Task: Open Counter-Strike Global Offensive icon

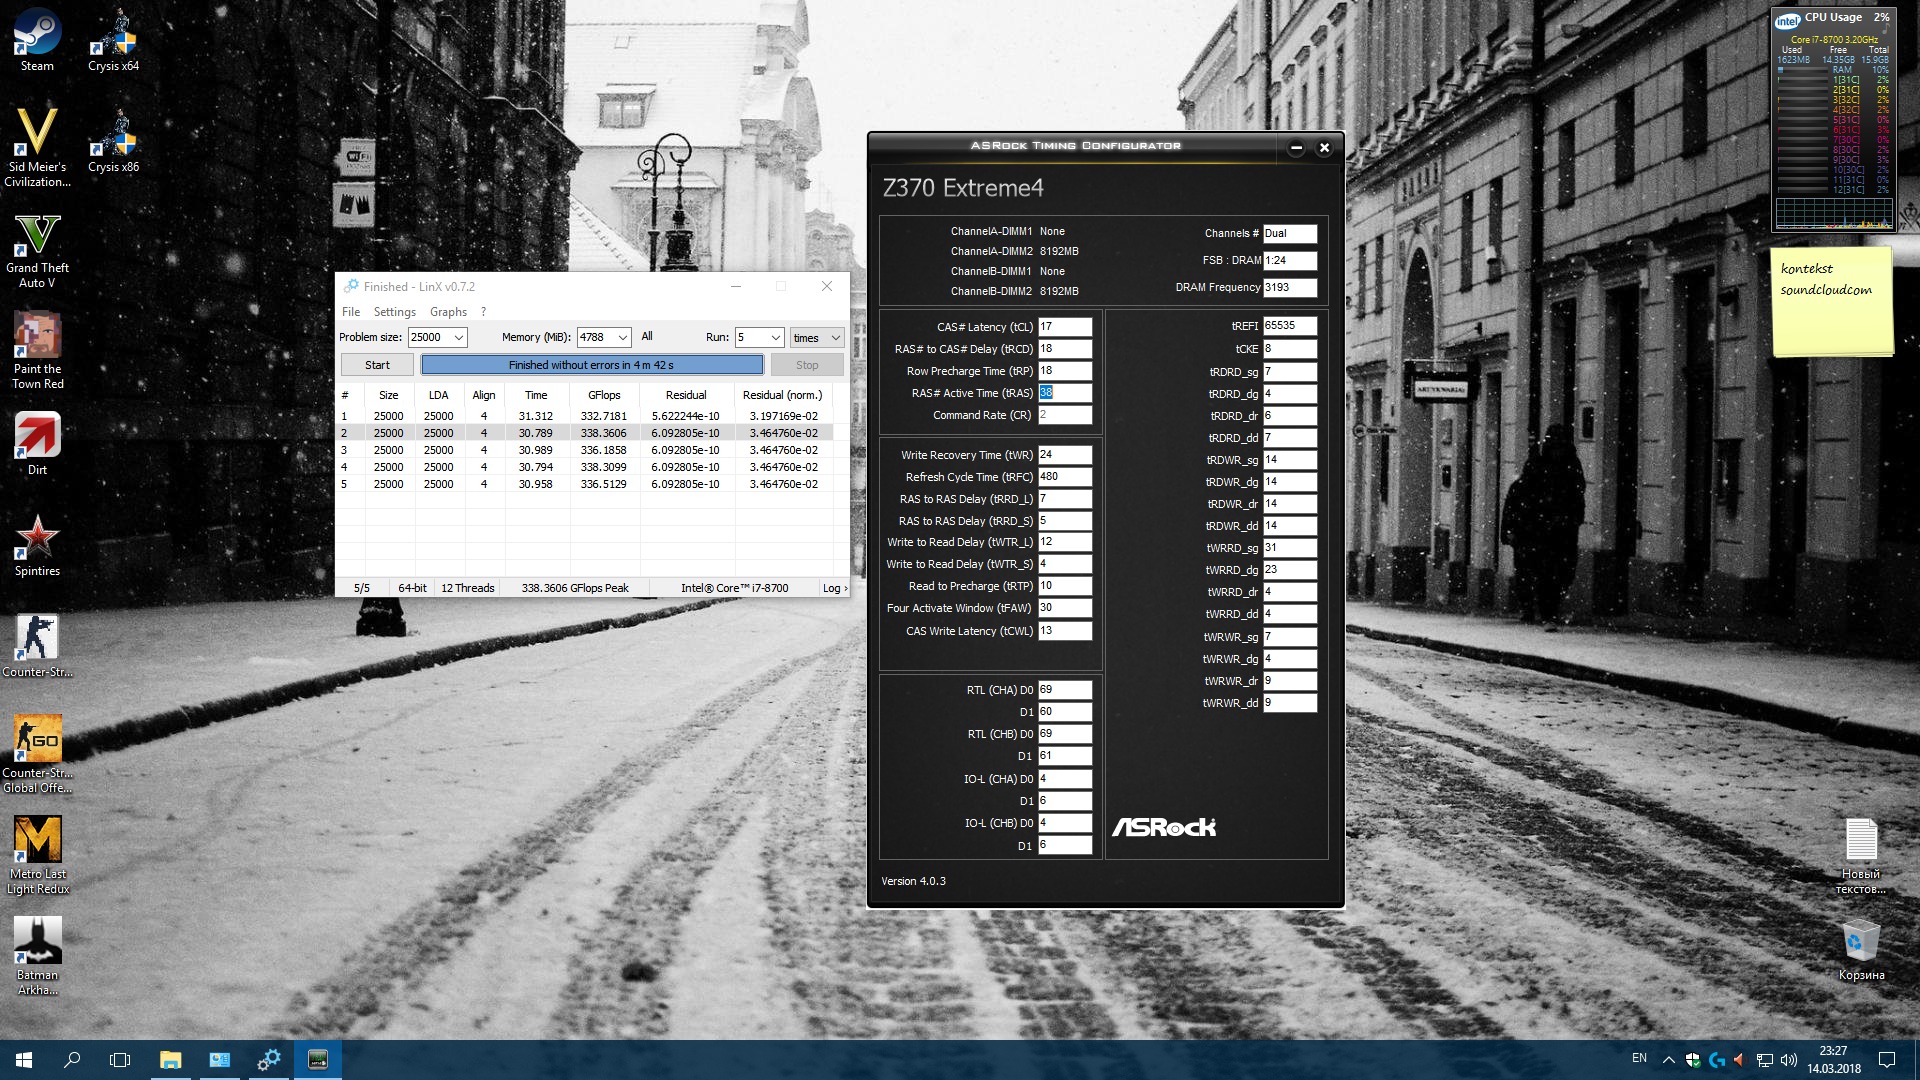Action: [x=37, y=739]
